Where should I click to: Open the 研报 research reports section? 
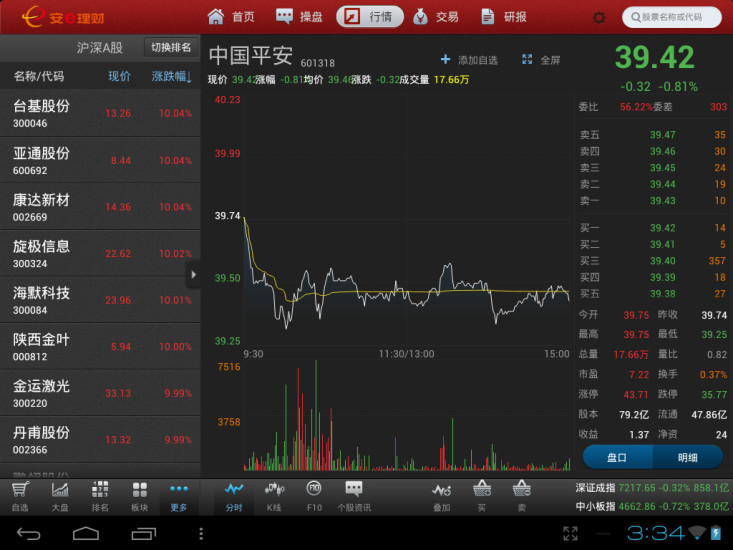503,17
